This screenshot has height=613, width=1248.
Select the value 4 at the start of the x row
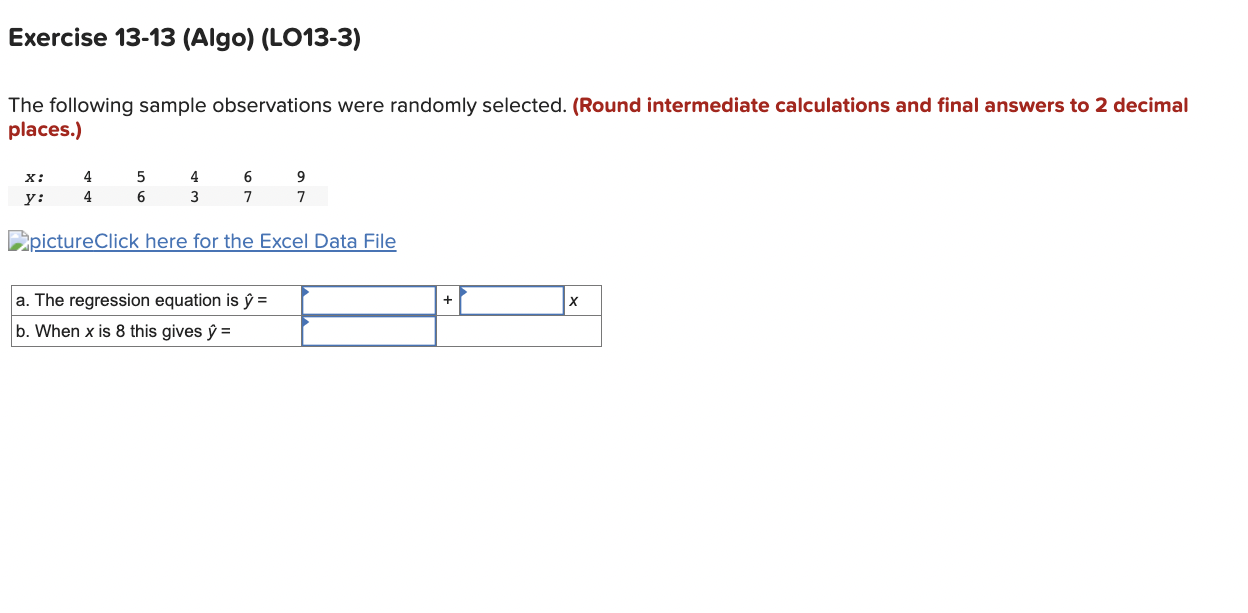(x=87, y=176)
